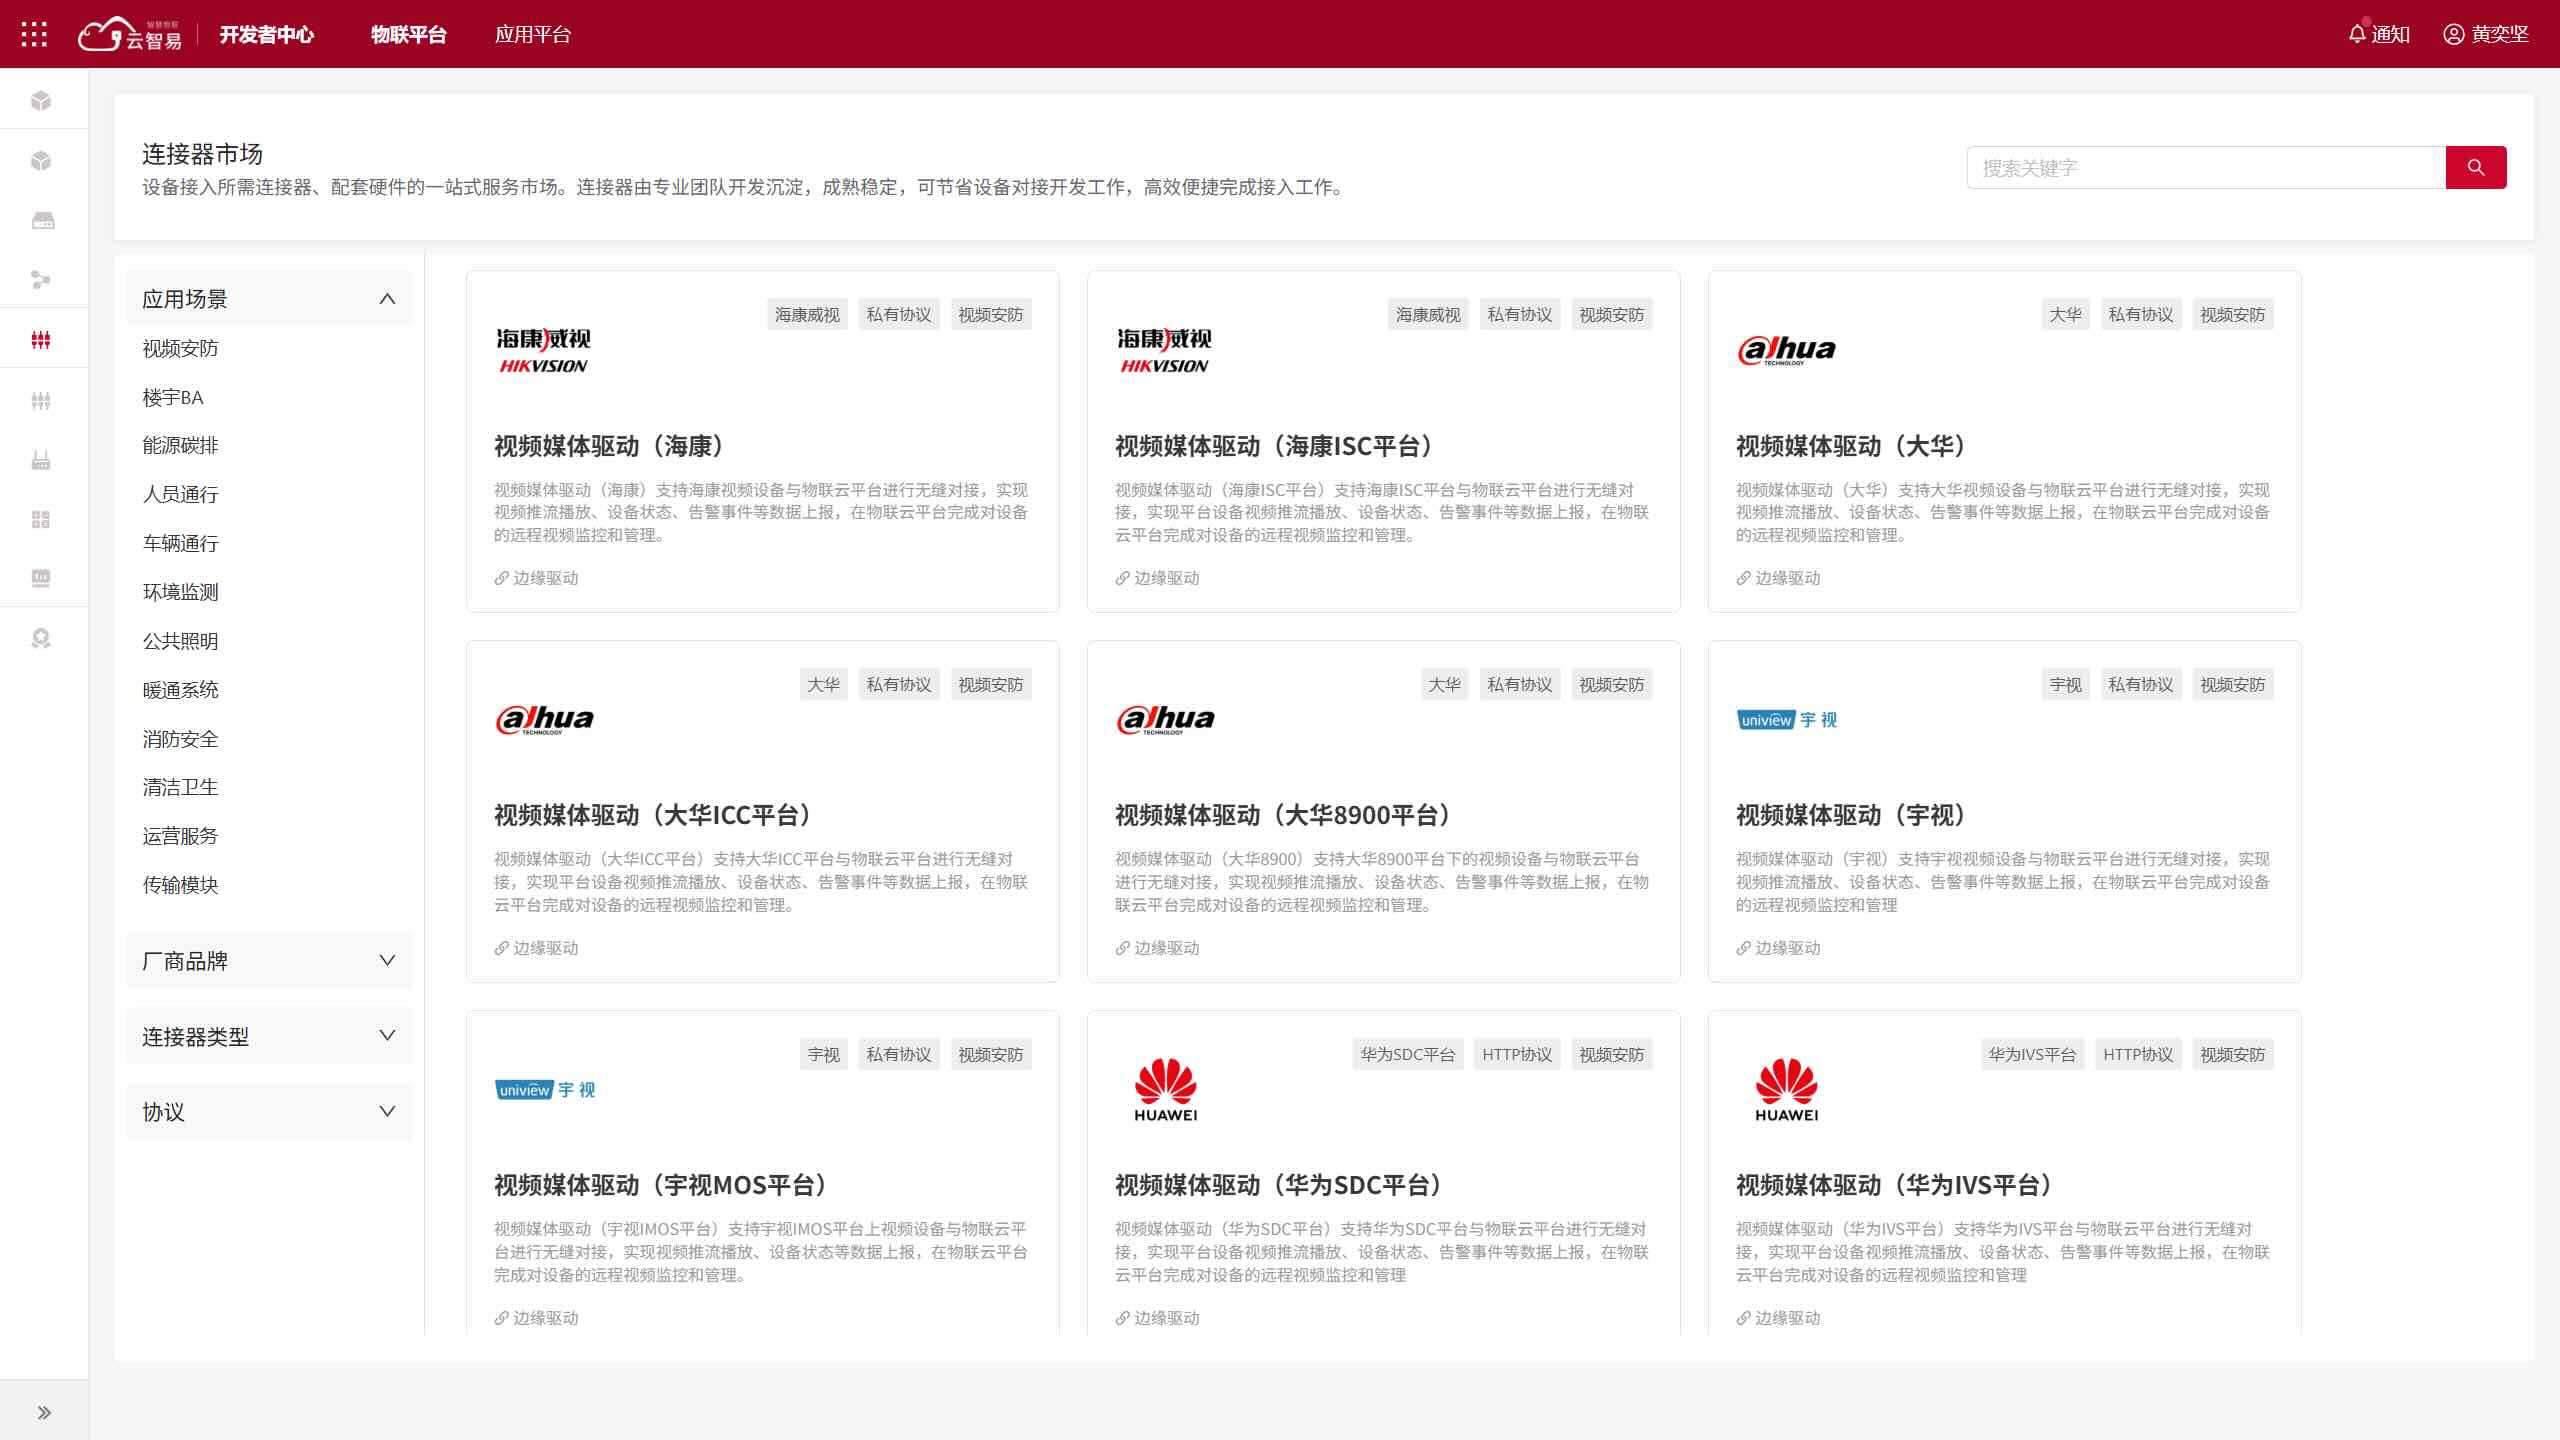This screenshot has height=1440, width=2560.
Task: Filter by 清洁卫生 scenario
Action: pyautogui.click(x=180, y=787)
